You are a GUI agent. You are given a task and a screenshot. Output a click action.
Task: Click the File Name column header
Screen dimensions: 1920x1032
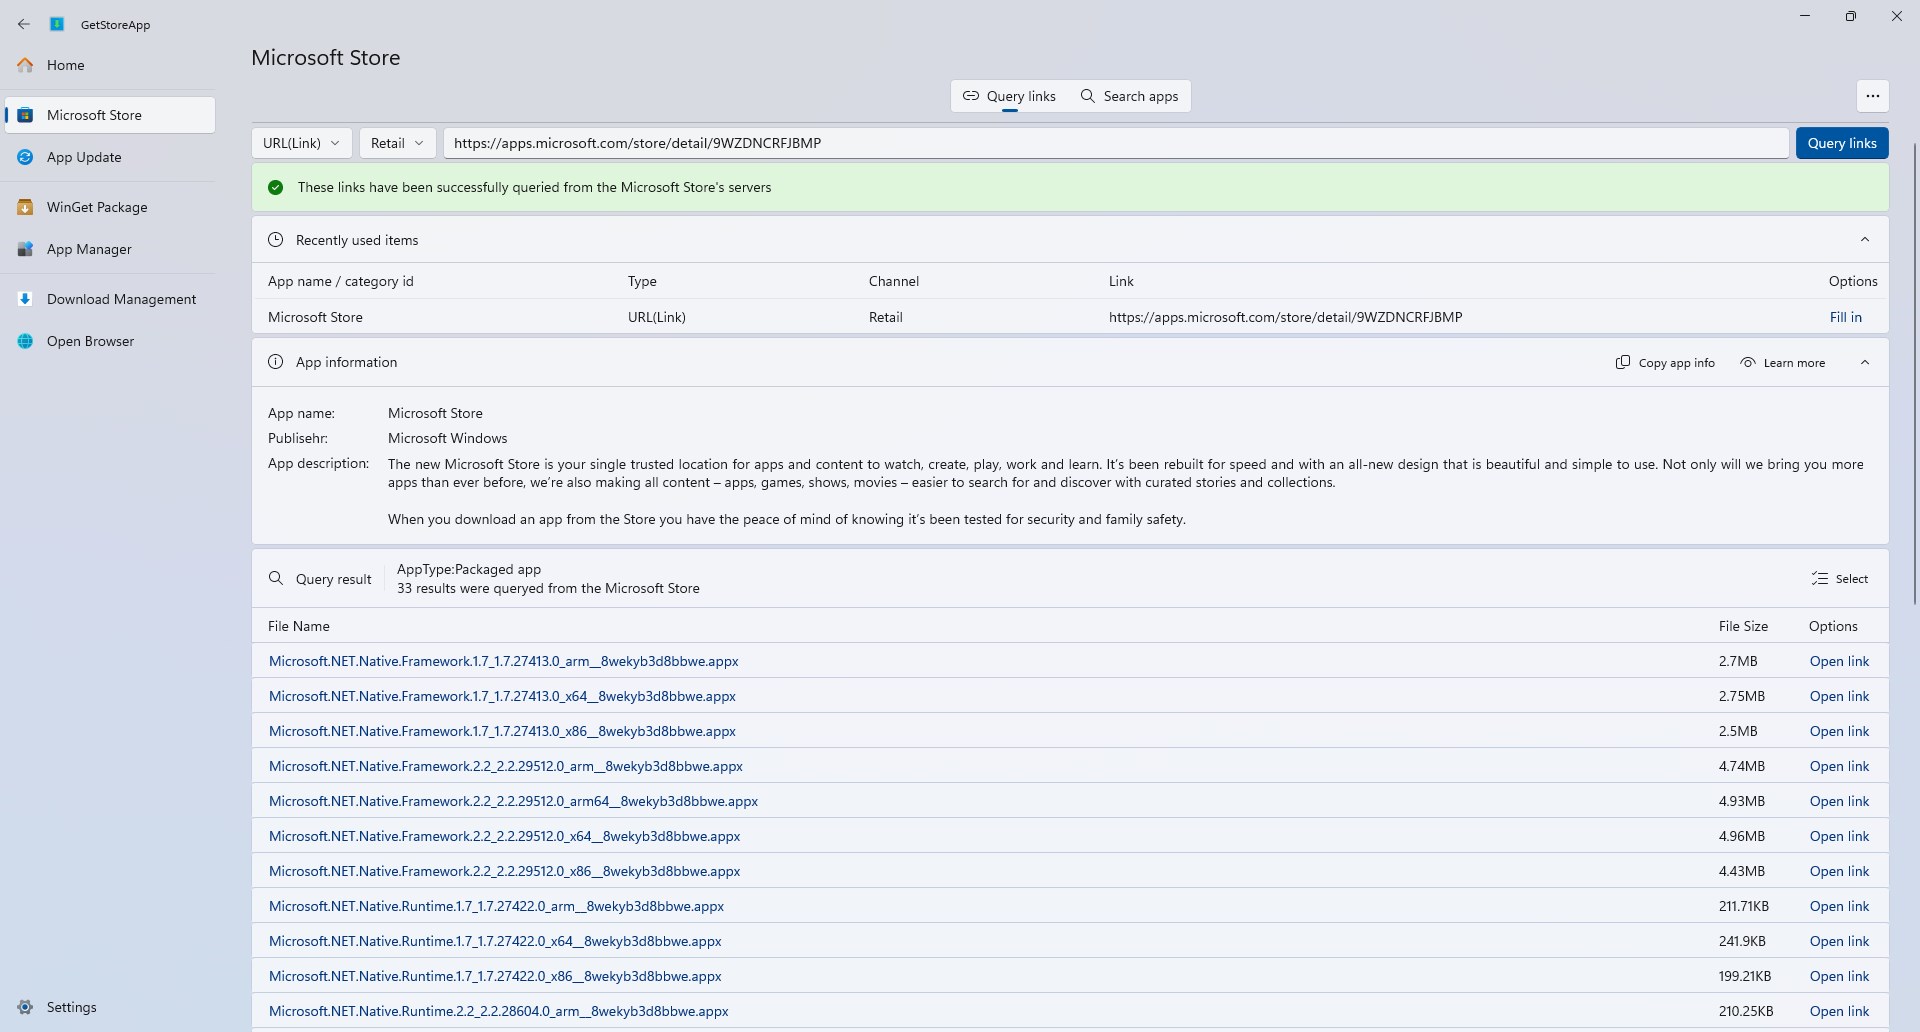(299, 626)
